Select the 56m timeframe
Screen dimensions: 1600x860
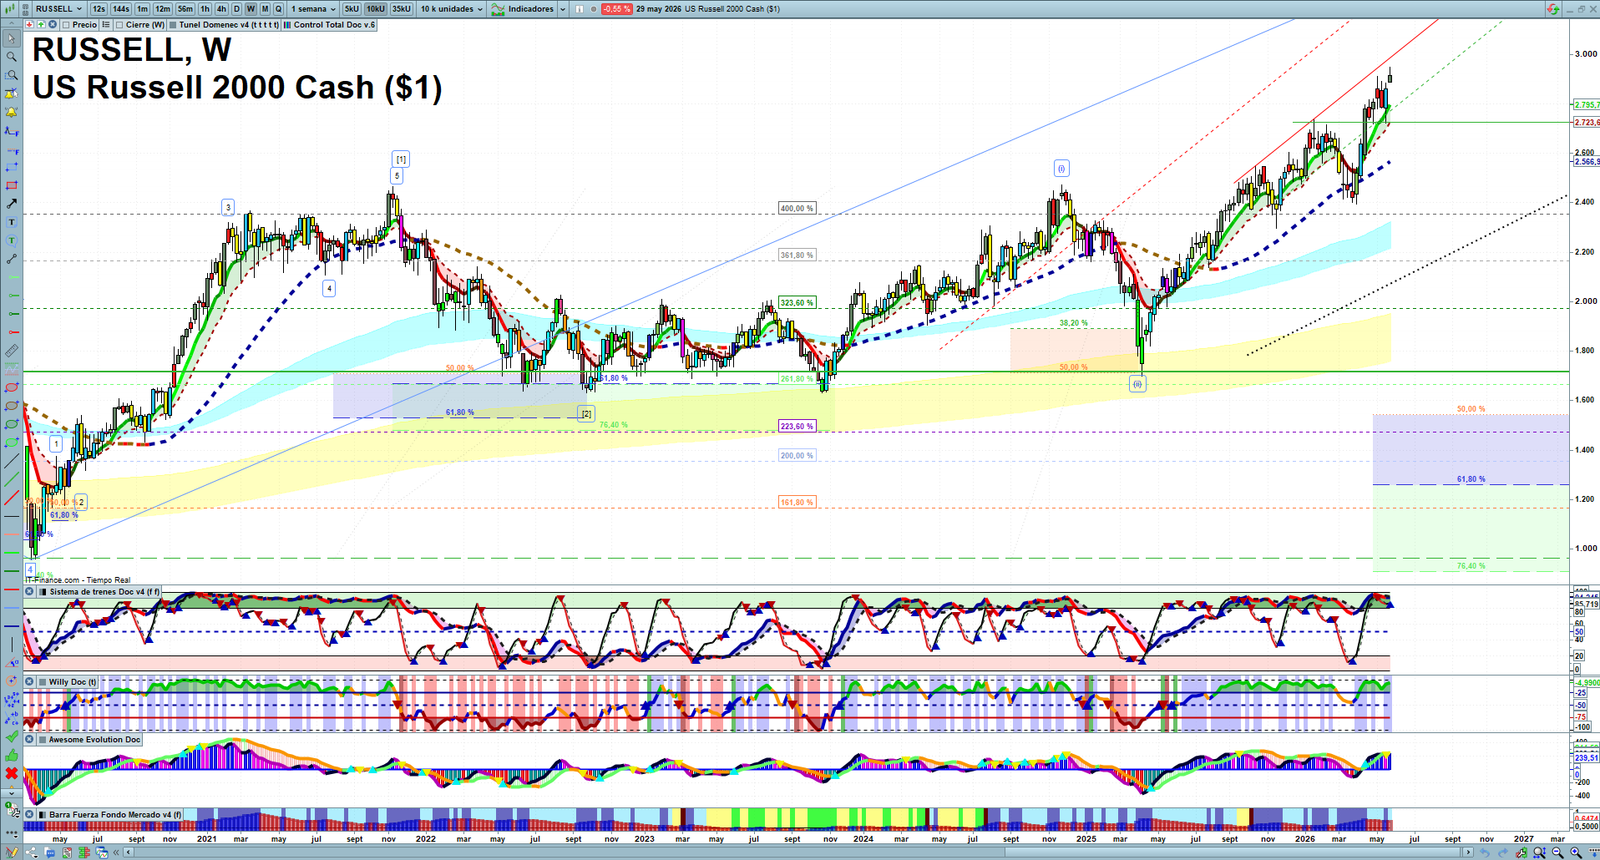[x=185, y=9]
